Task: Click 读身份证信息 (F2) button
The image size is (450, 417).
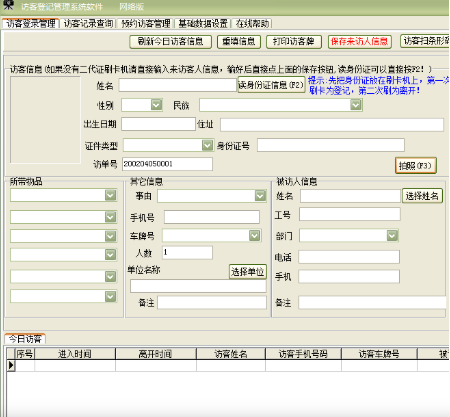Action: 271,85
